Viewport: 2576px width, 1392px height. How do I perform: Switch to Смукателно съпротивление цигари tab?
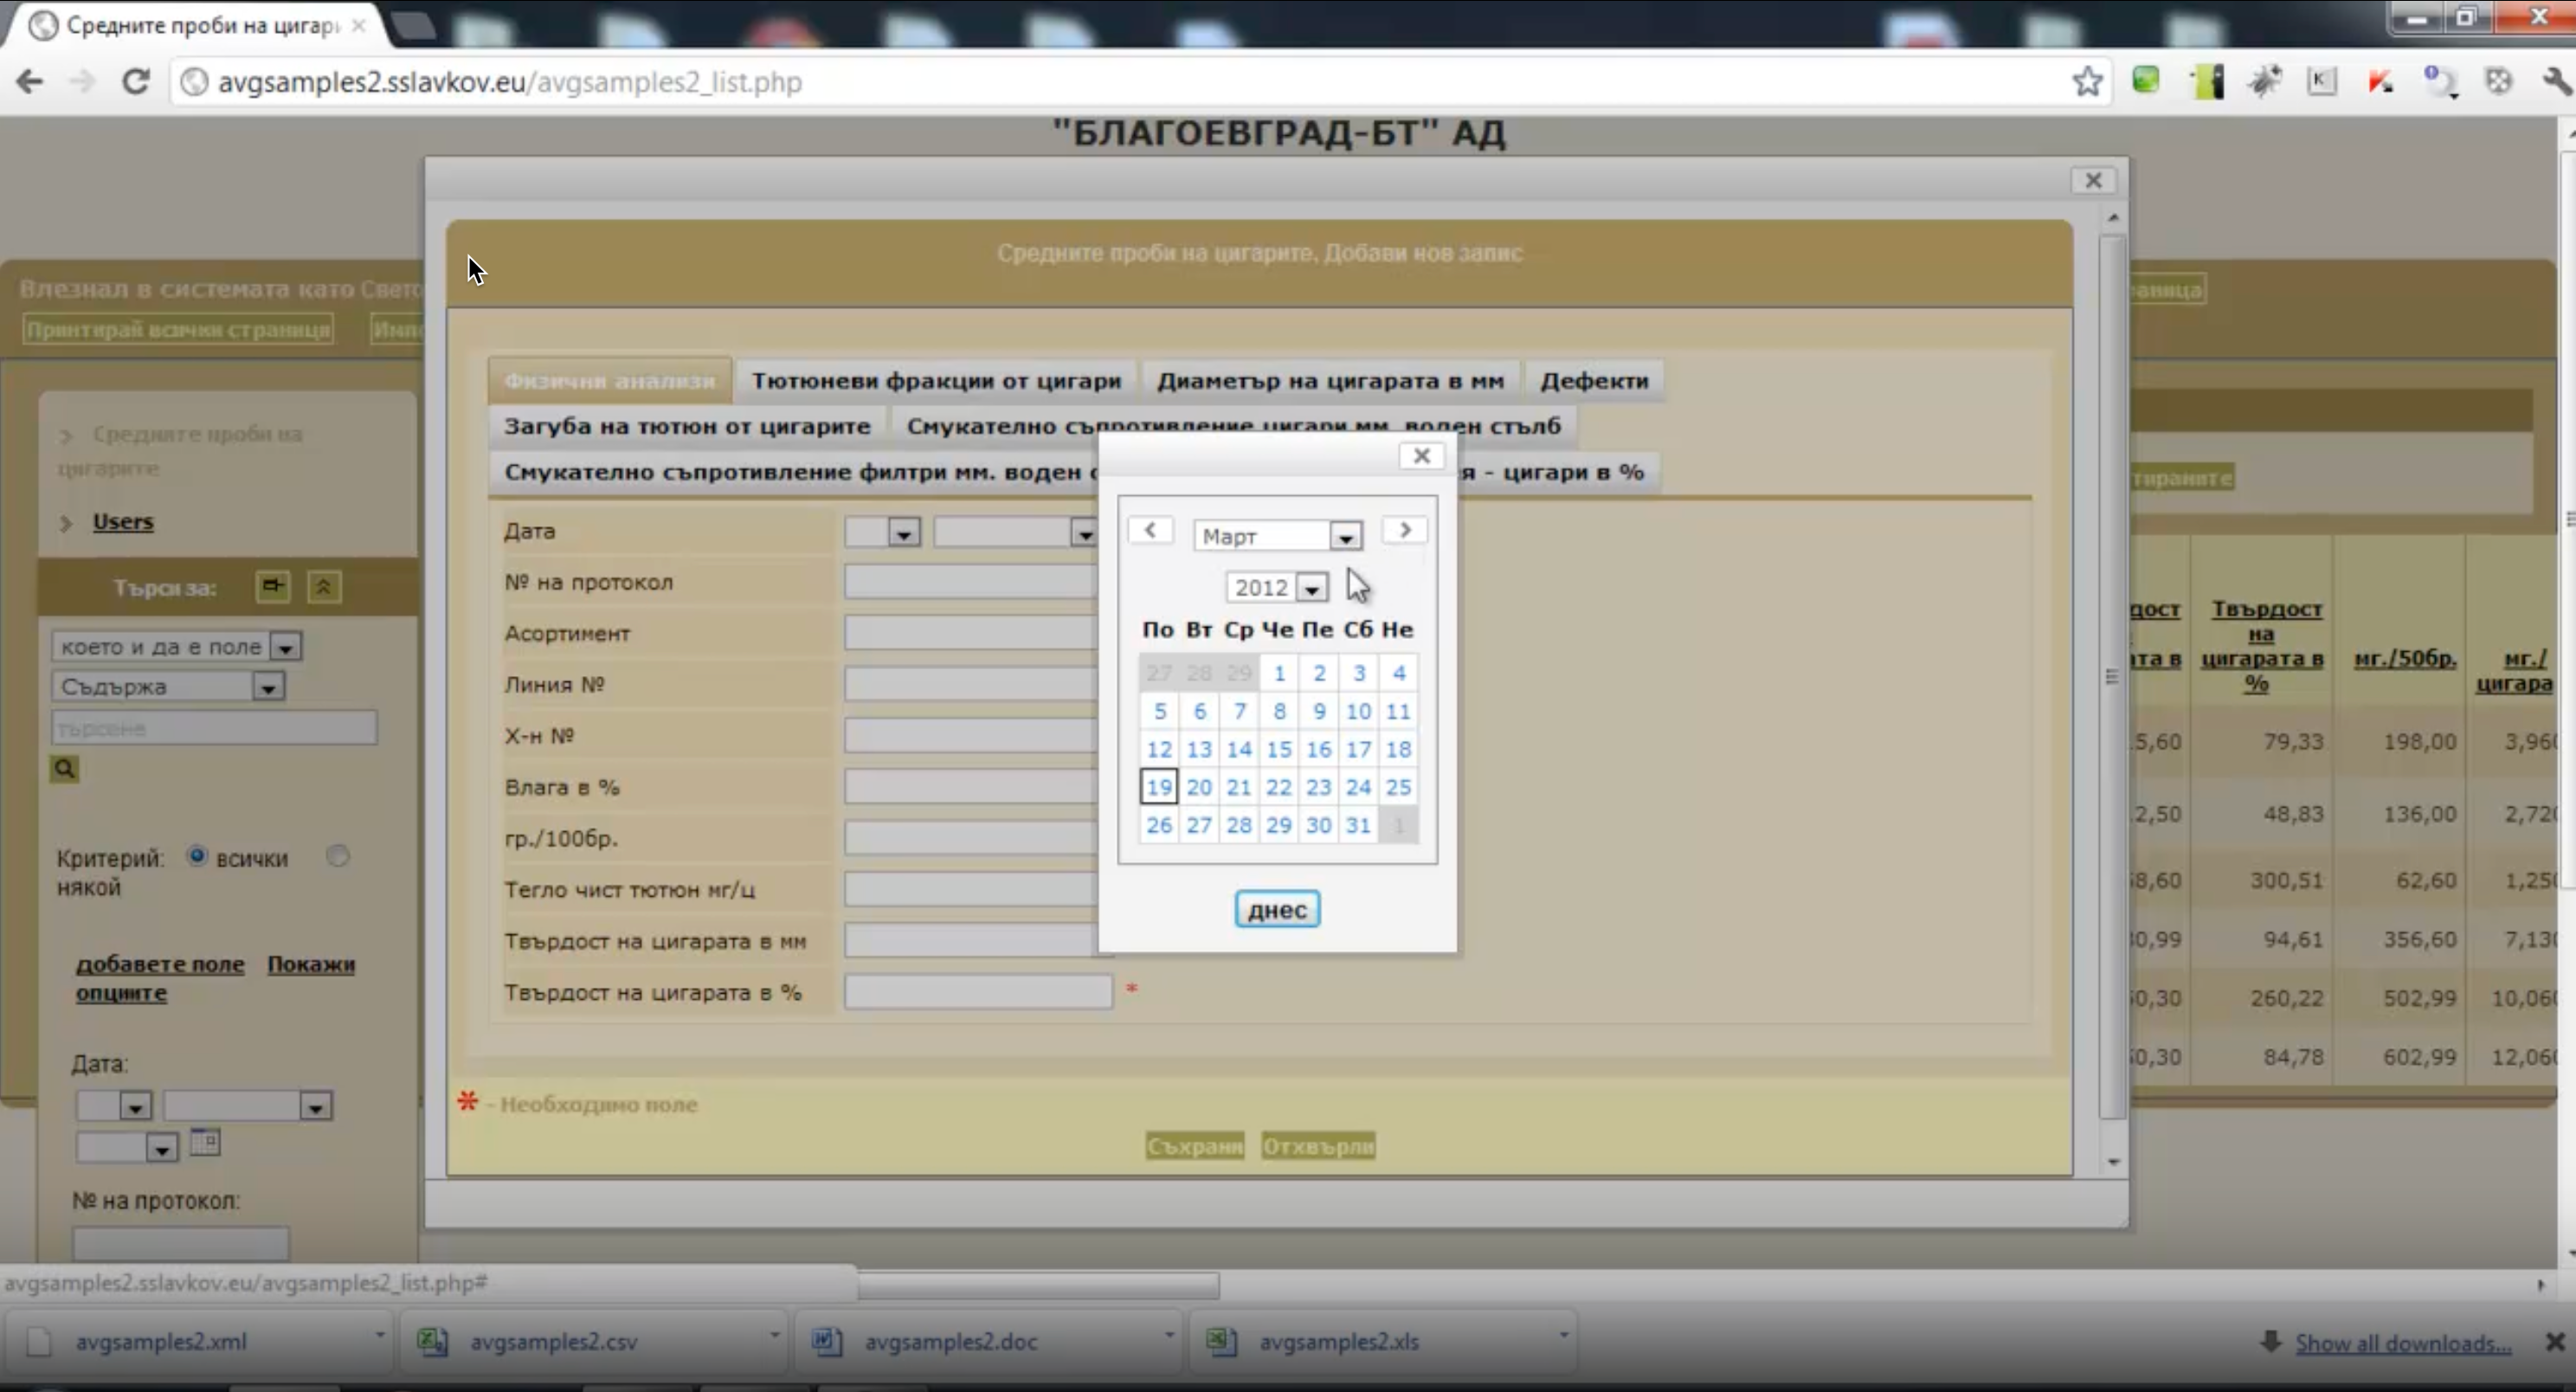[1233, 426]
